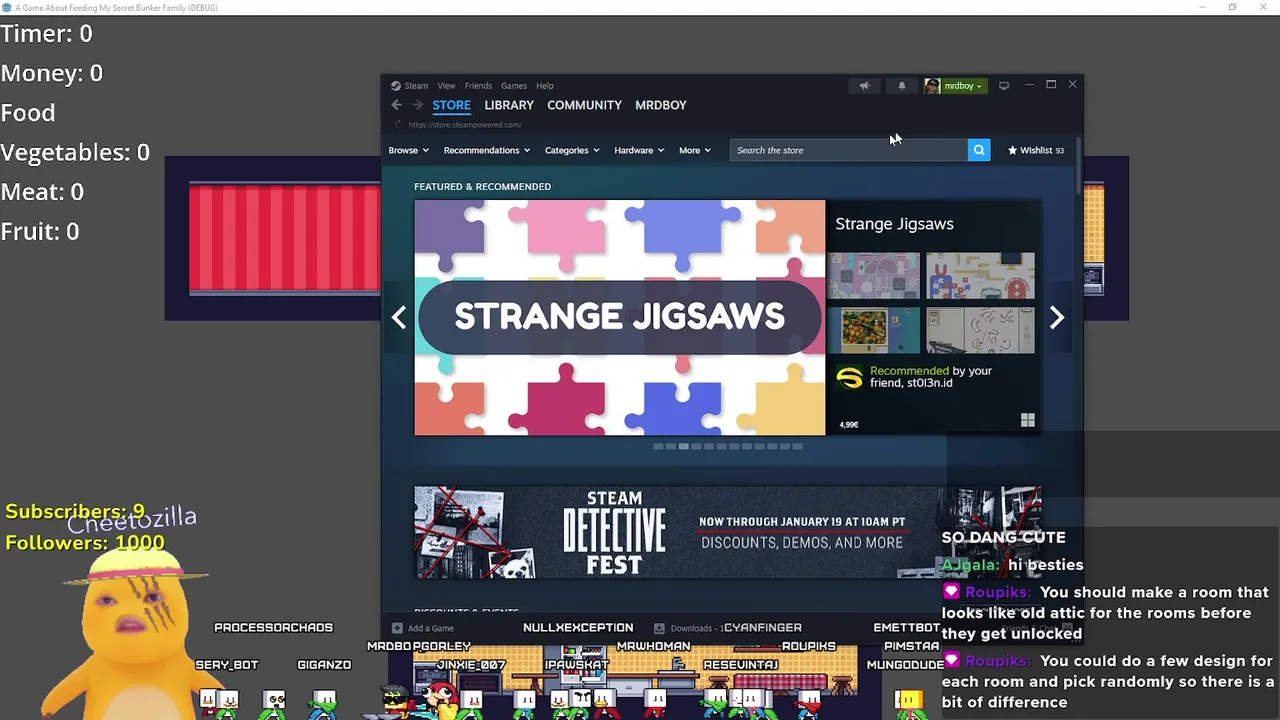Click the magnifier search button

click(x=979, y=150)
